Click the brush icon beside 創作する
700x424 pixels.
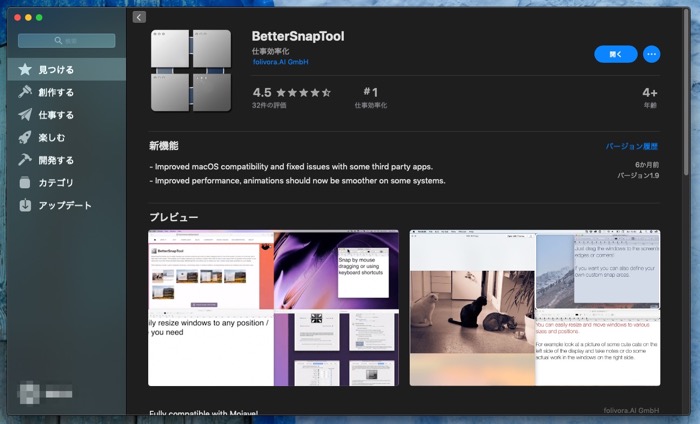[25, 92]
